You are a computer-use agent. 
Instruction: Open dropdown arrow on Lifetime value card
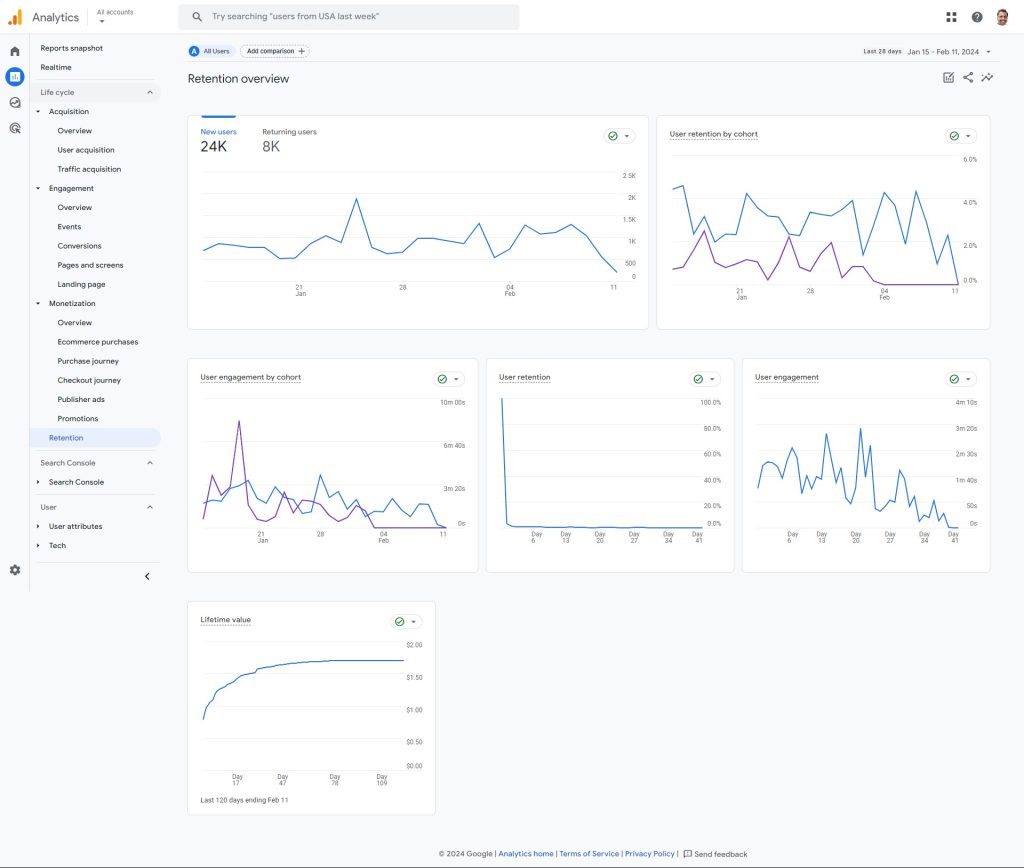(413, 622)
